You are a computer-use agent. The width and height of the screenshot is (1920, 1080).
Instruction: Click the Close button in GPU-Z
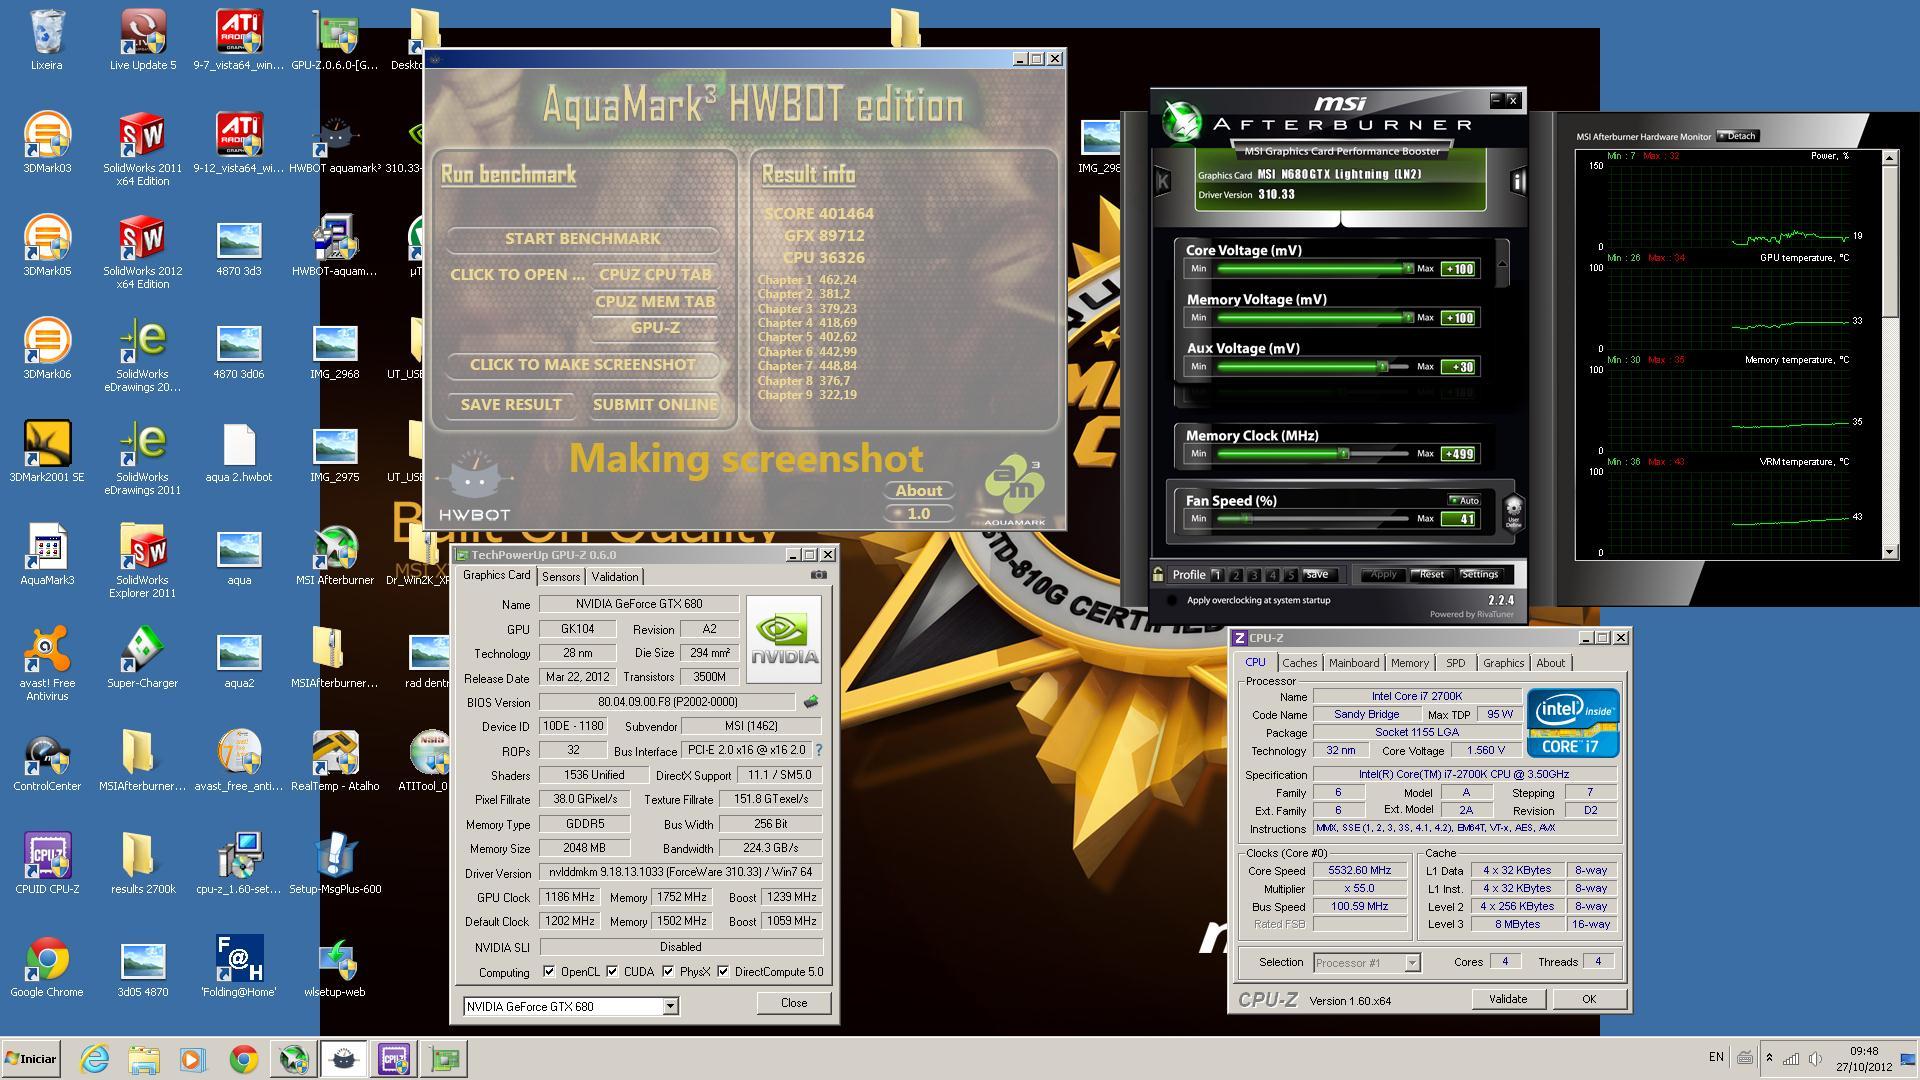pyautogui.click(x=794, y=1003)
